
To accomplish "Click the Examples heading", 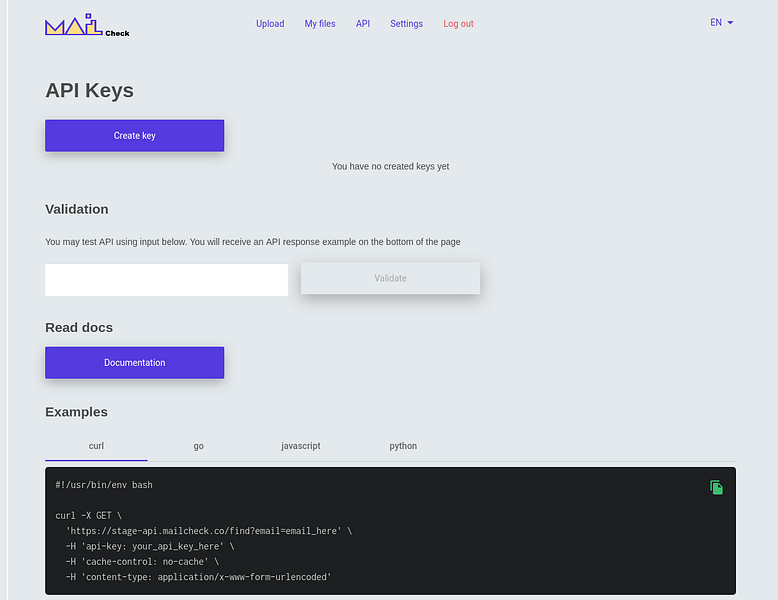I will point(76,412).
